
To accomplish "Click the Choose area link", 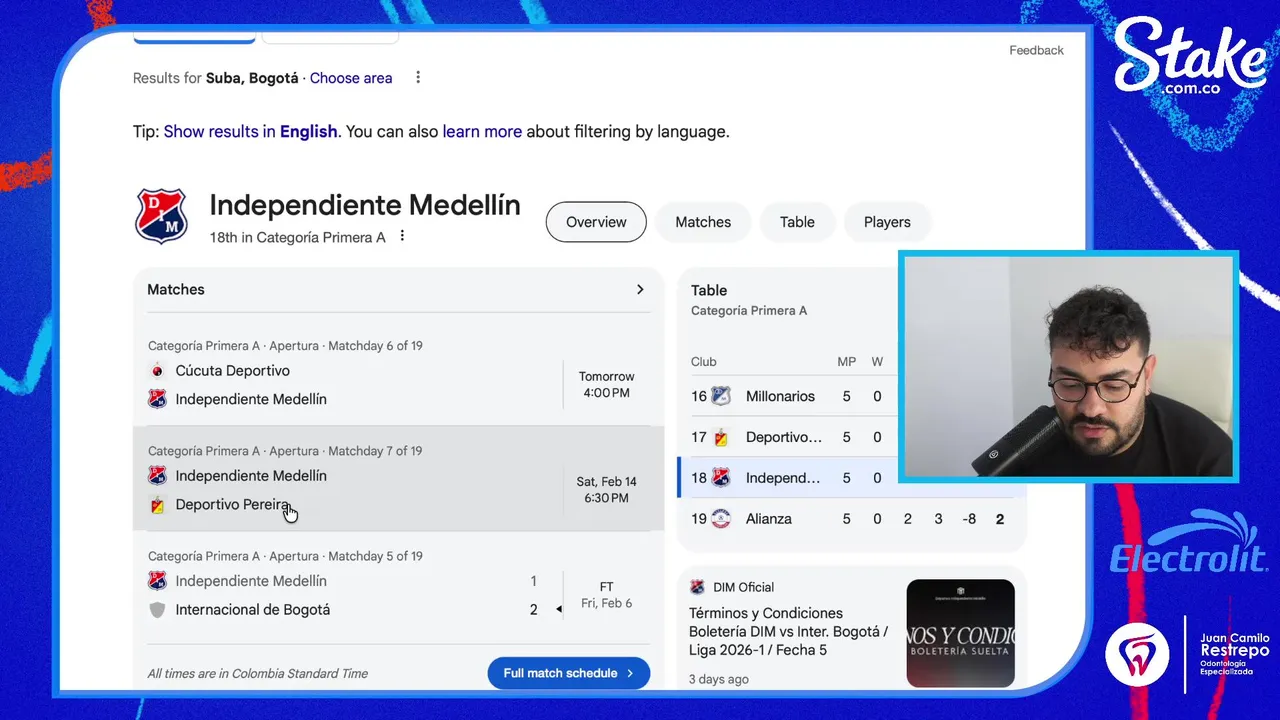I will pyautogui.click(x=351, y=78).
